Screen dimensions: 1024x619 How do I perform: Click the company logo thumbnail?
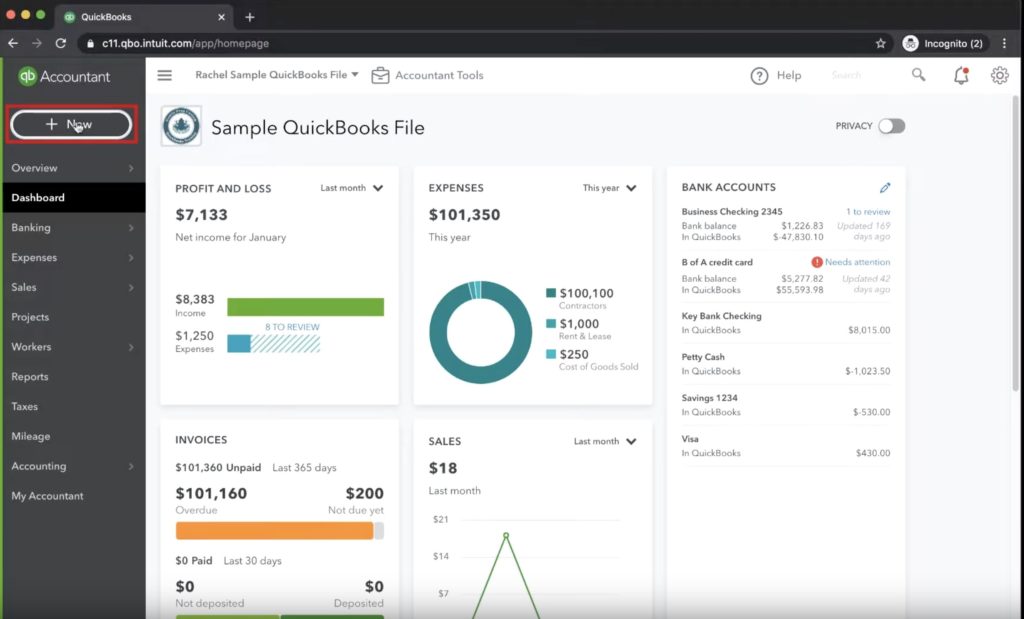pos(181,126)
